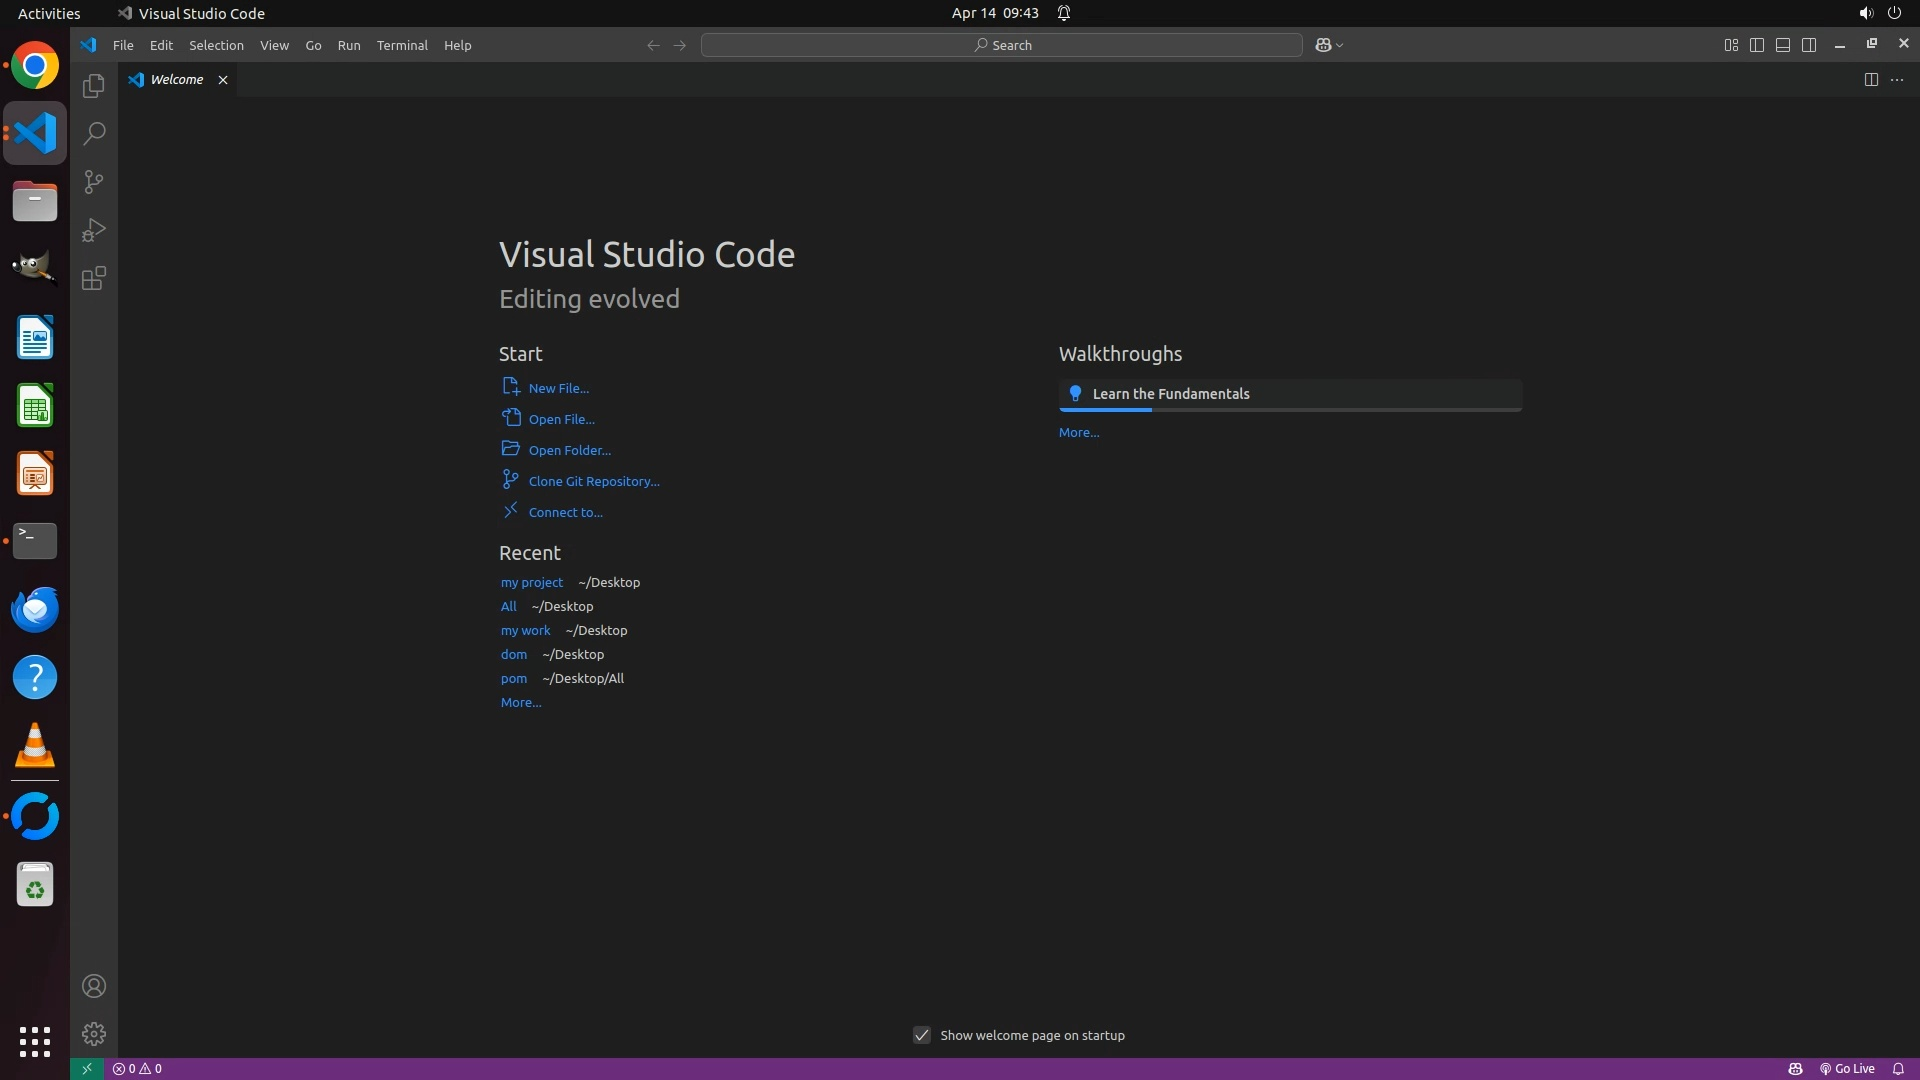Click the Accounts icon
The height and width of the screenshot is (1080, 1920).
pos(94,986)
